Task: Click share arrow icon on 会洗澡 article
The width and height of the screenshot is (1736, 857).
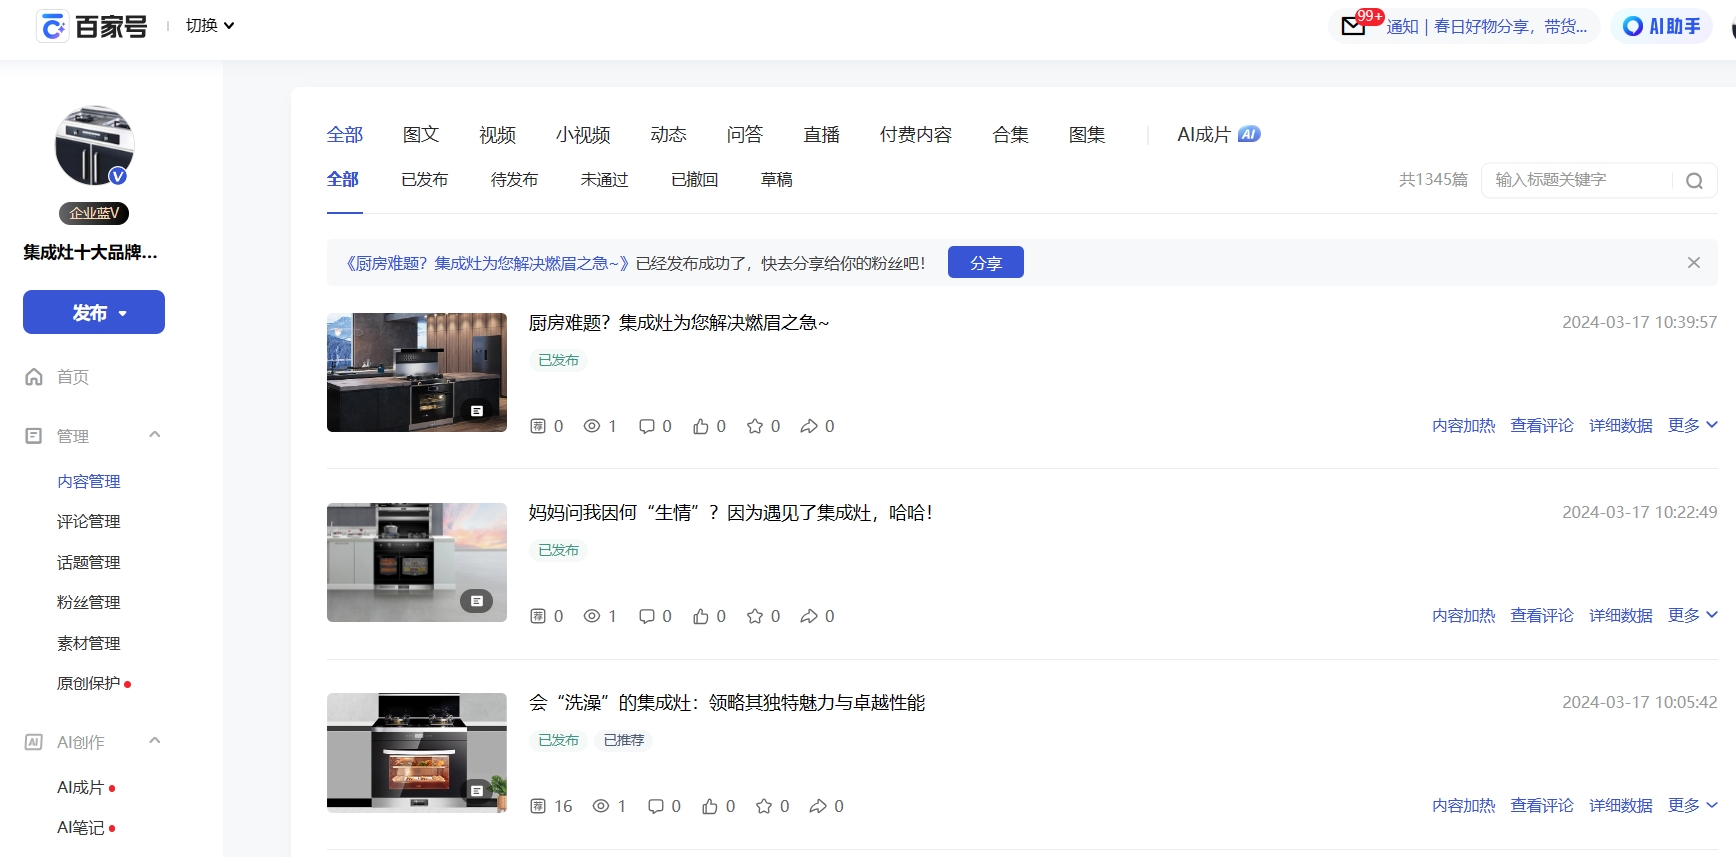Action: [x=818, y=806]
